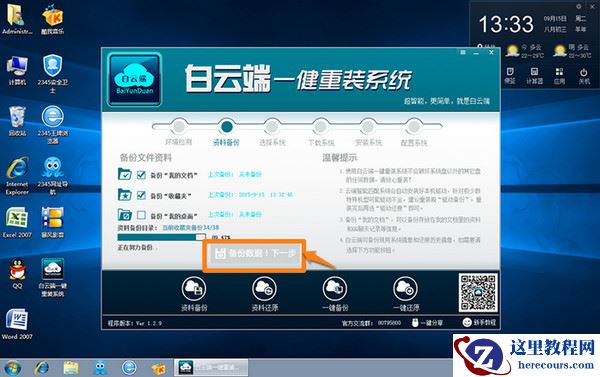Screen dimensions: 600x377
Task: Click the 我的桌面 folder icon
Action: [x=125, y=214]
